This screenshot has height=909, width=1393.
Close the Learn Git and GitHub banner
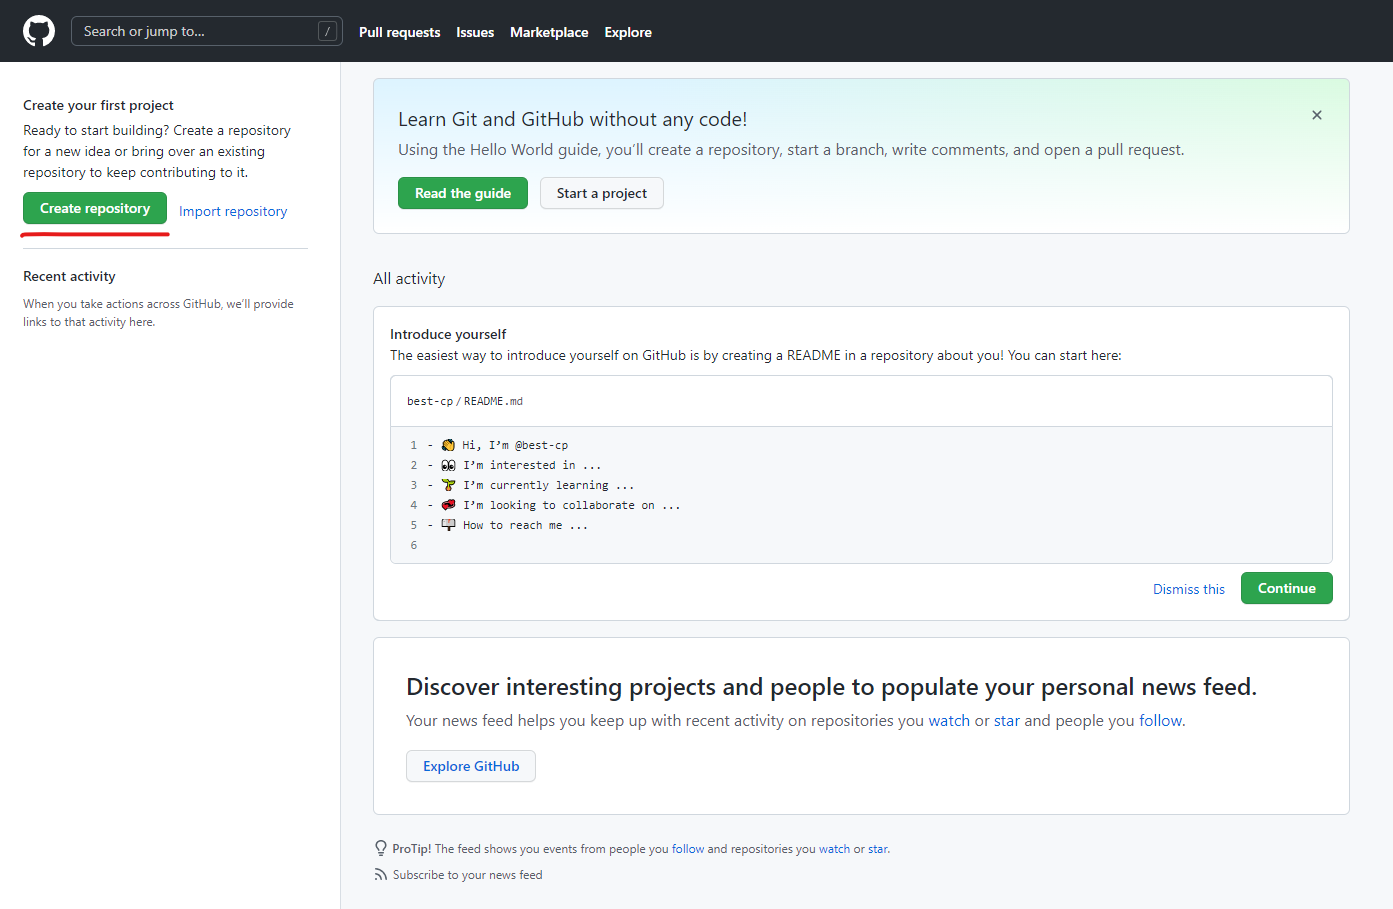[x=1317, y=115]
